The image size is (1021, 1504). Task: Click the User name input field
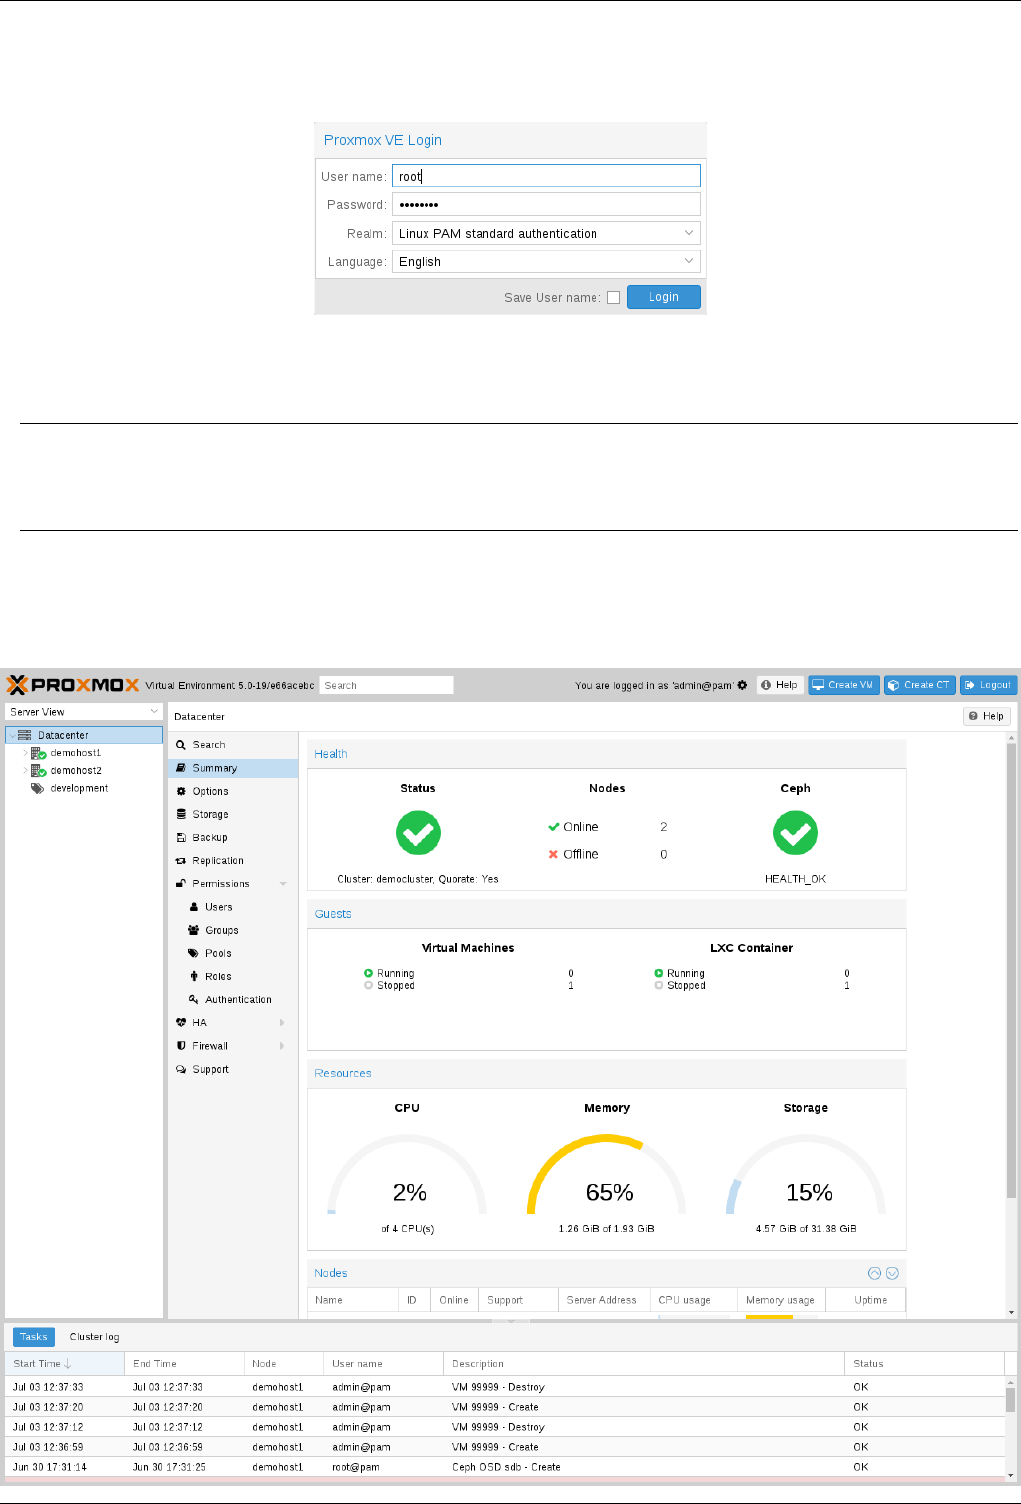click(546, 176)
